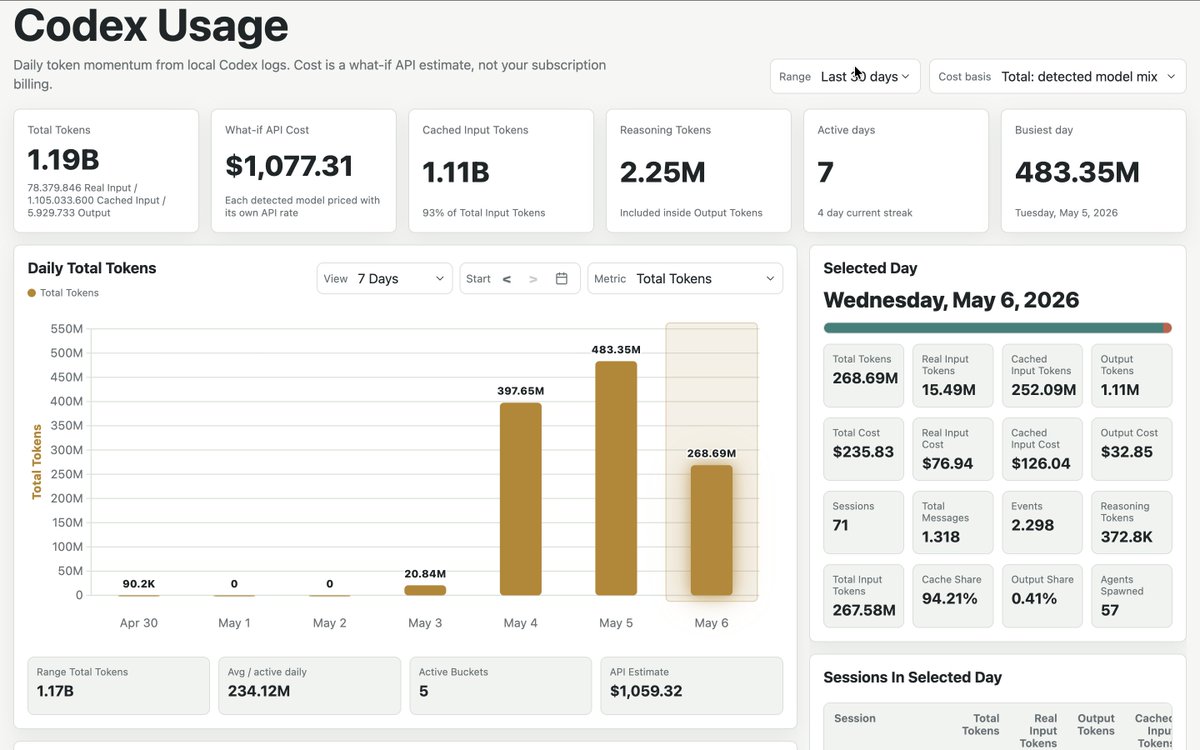Click the 'Daily Total Tokens' chart title
The image size is (1200, 750).
pyautogui.click(x=92, y=268)
